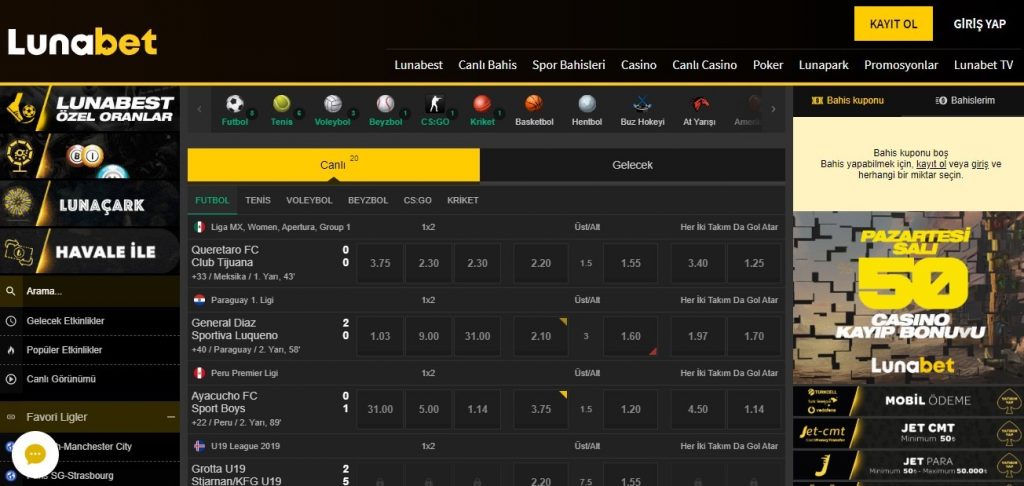Select the Basketbol sport icon
This screenshot has width=1024, height=486.
[x=534, y=104]
